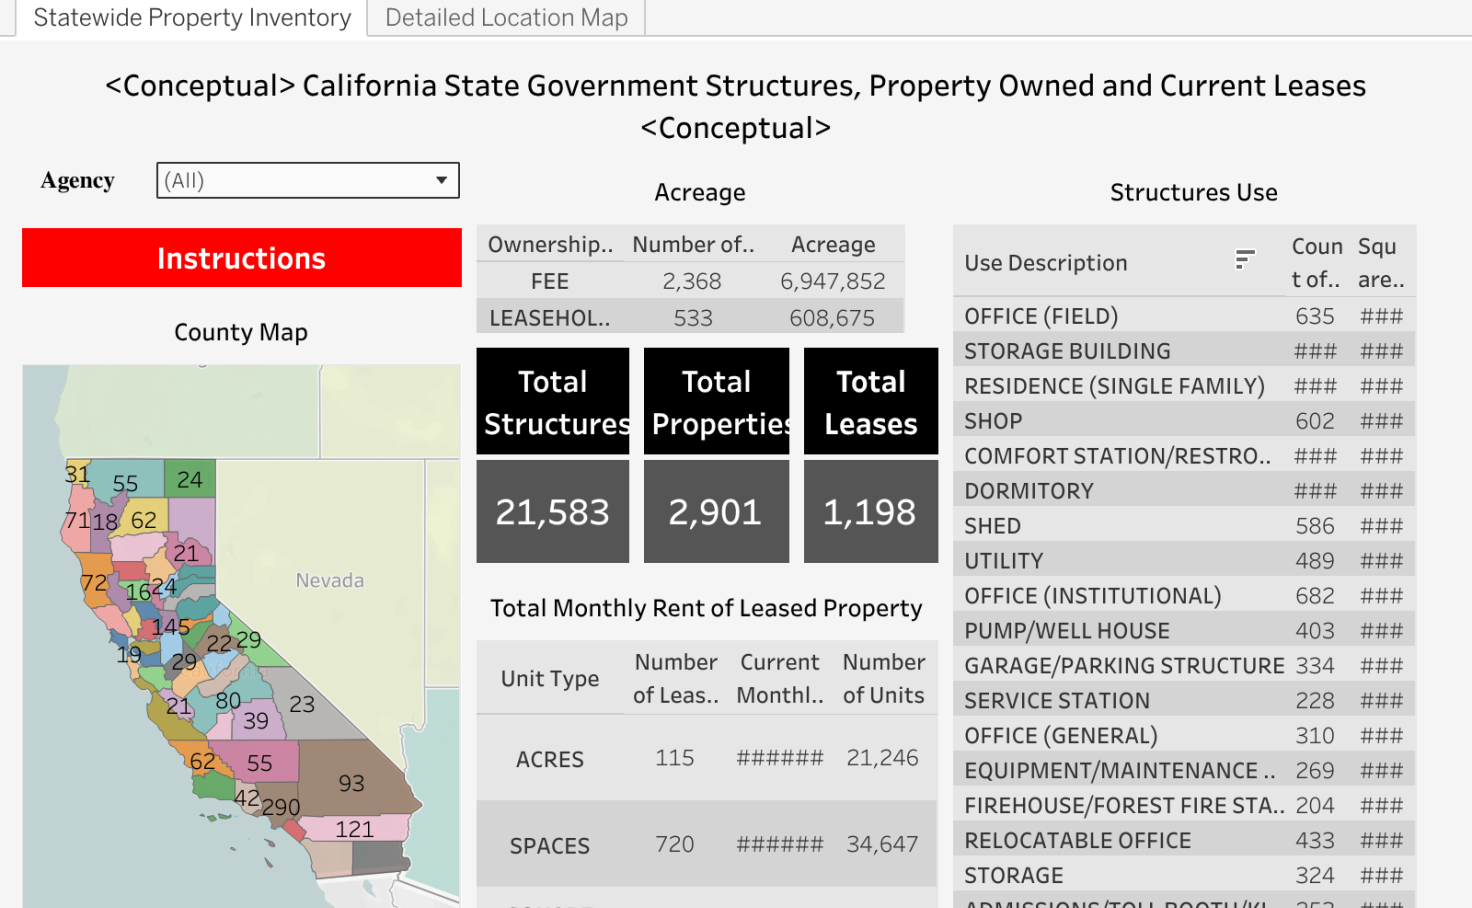Click the Total Leases black header tile
The image size is (1472, 908).
point(871,402)
